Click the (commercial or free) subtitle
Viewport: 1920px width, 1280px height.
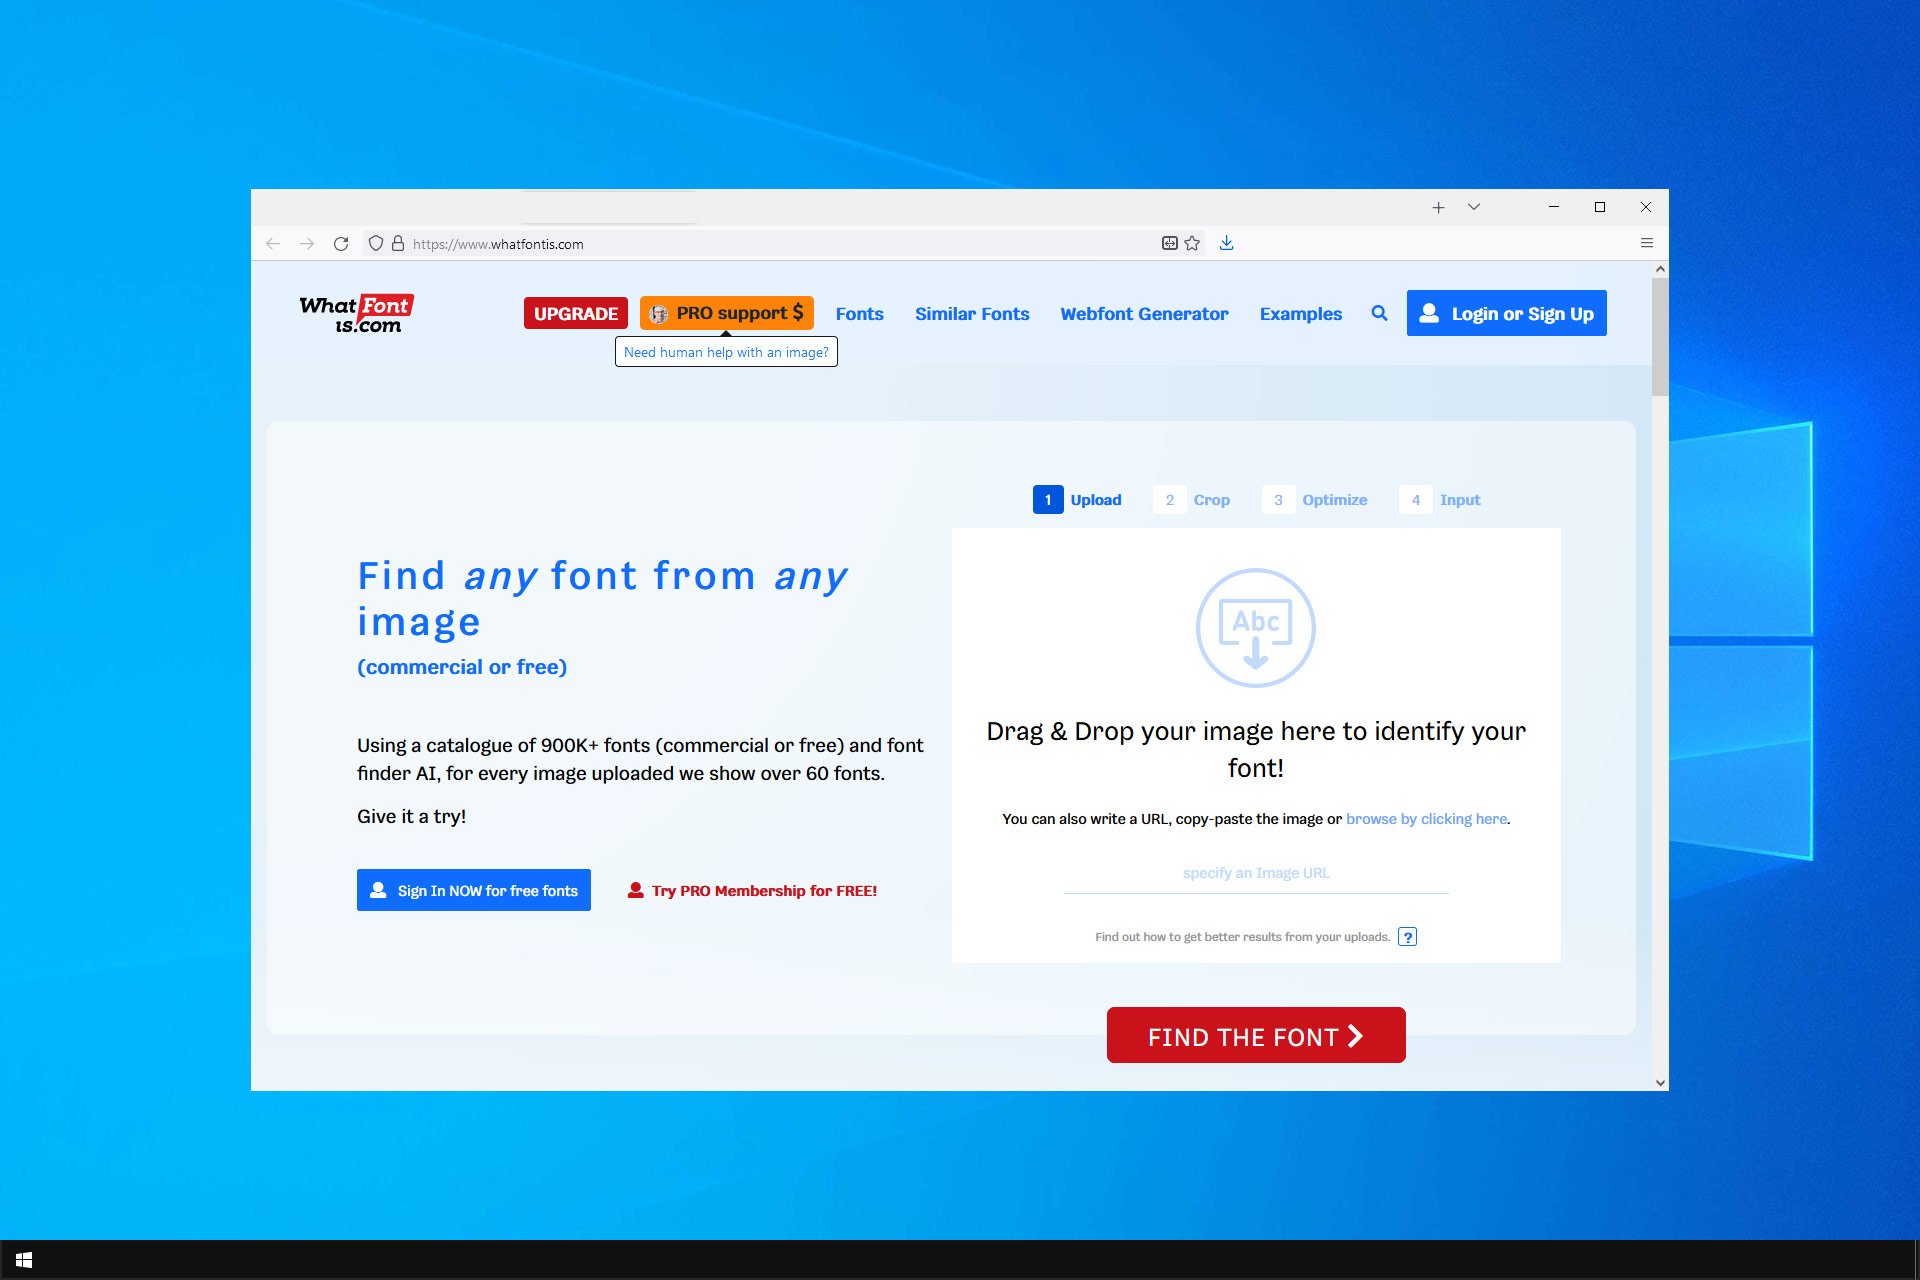(x=462, y=667)
